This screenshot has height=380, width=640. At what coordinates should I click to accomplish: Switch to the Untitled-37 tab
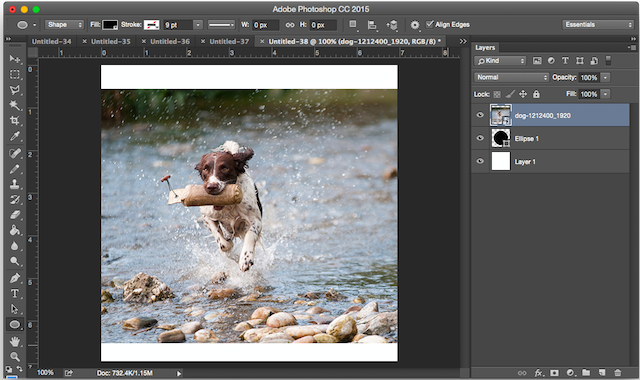tap(229, 42)
